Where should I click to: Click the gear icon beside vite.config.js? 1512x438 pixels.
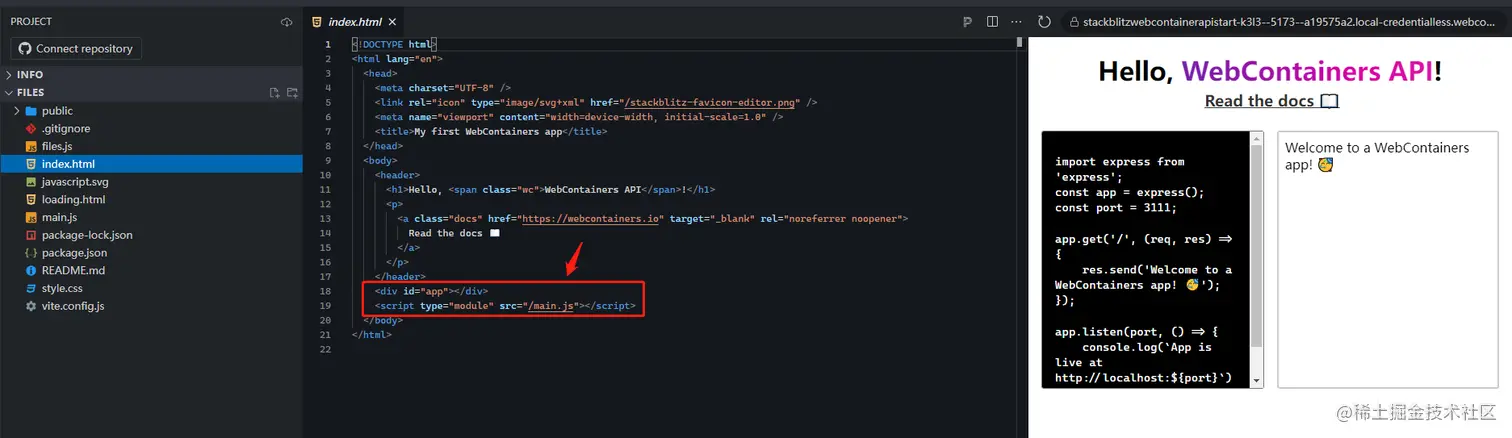[31, 306]
